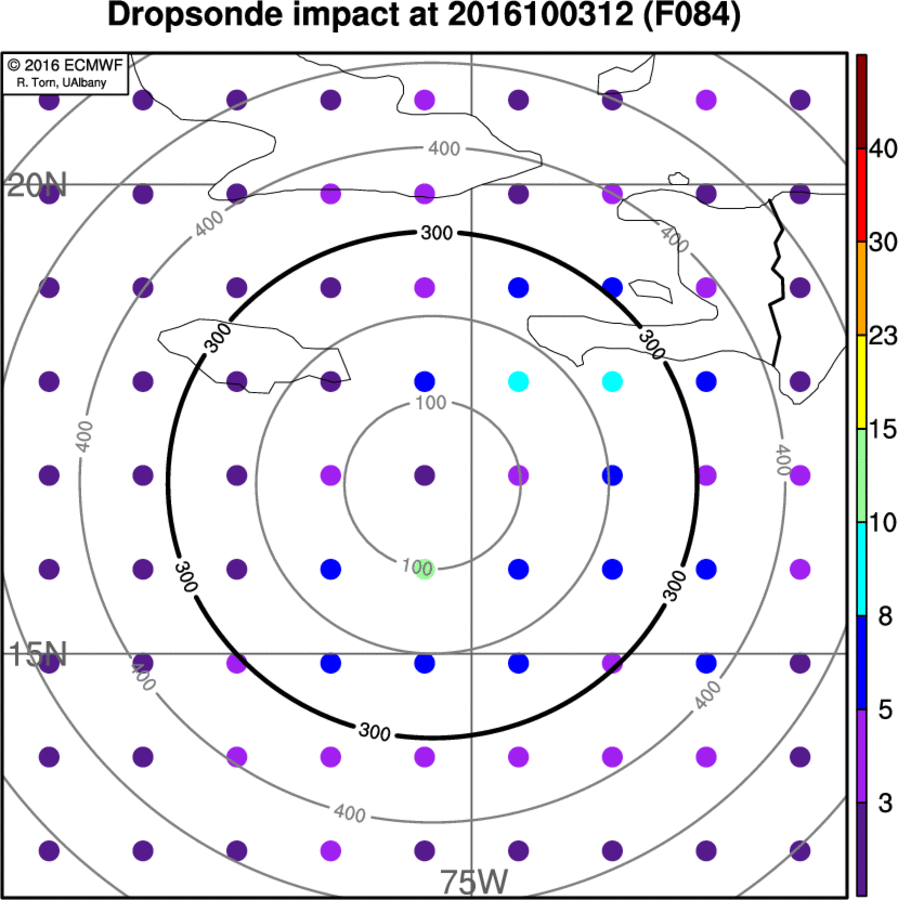Viewport: 898px width, 900px height.
Task: Click the colorbar value label '5'
Action: (x=885, y=710)
